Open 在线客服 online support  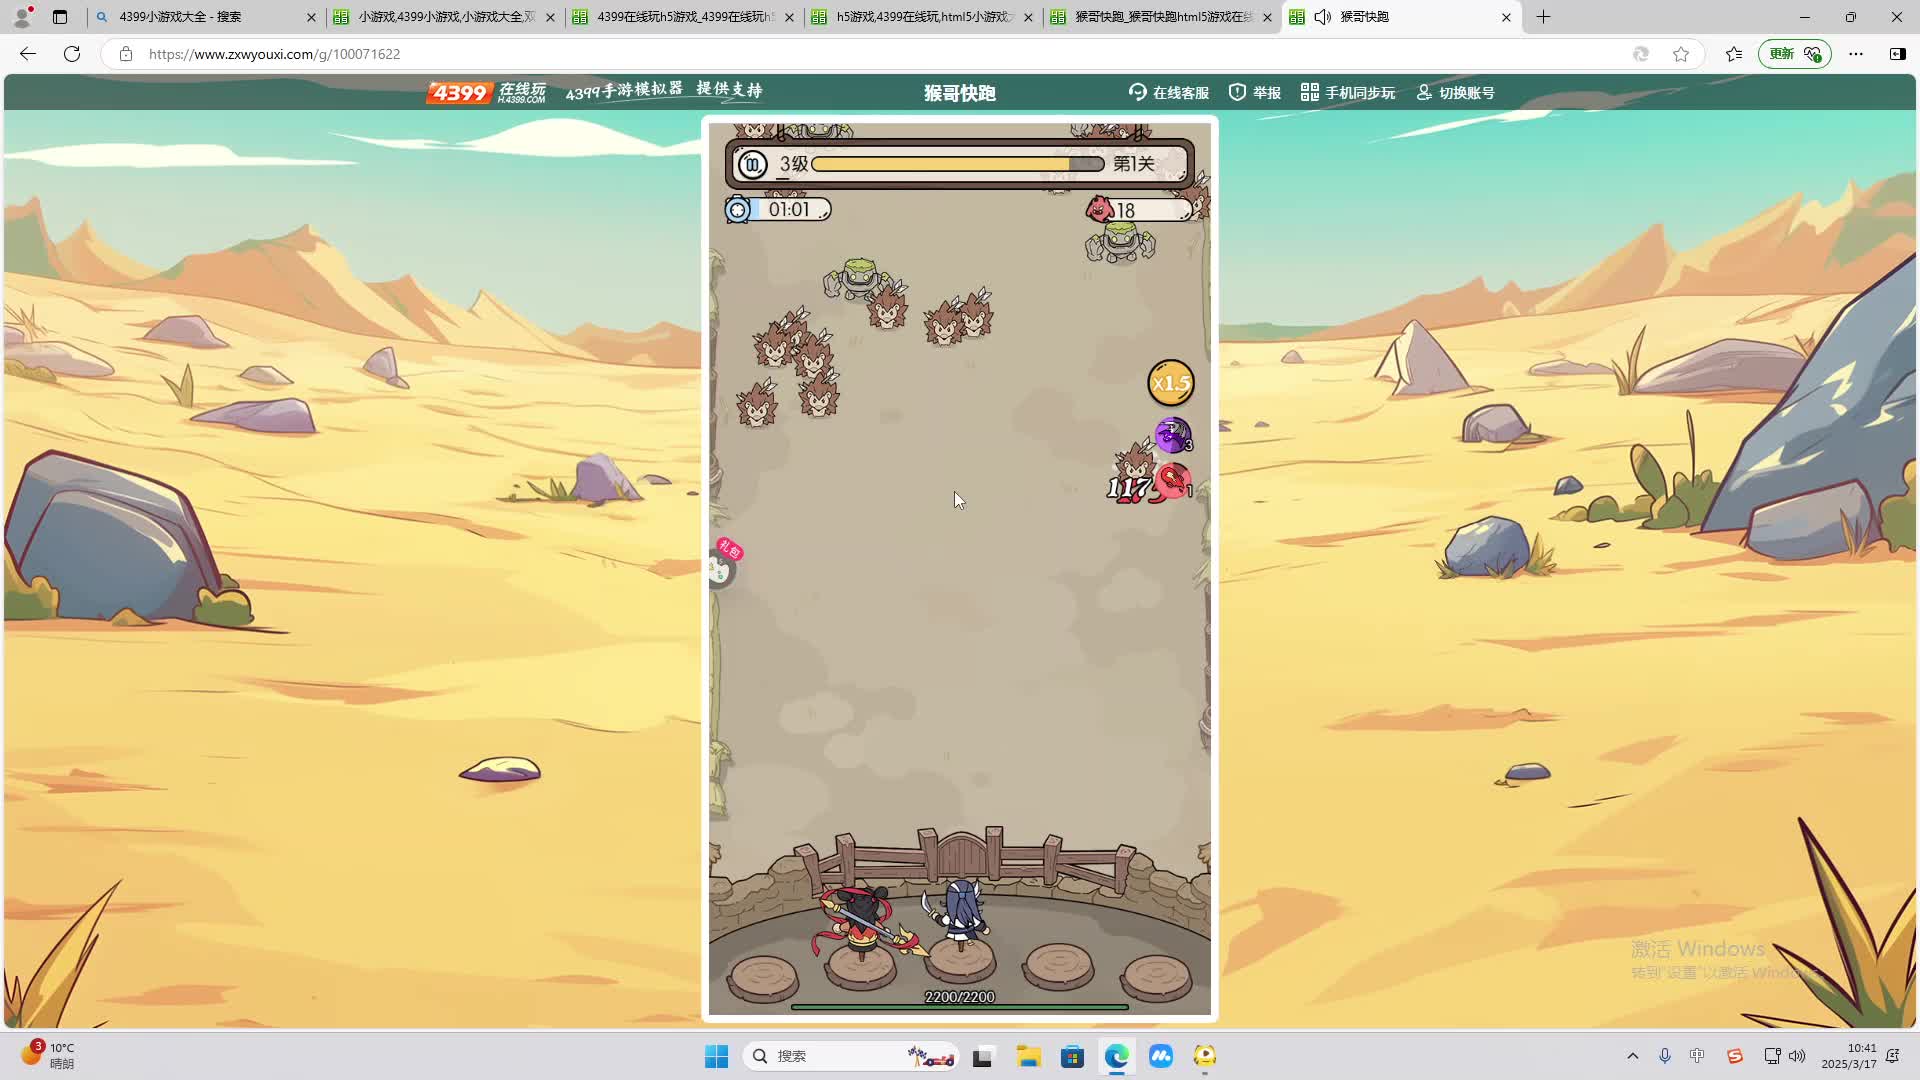1169,93
